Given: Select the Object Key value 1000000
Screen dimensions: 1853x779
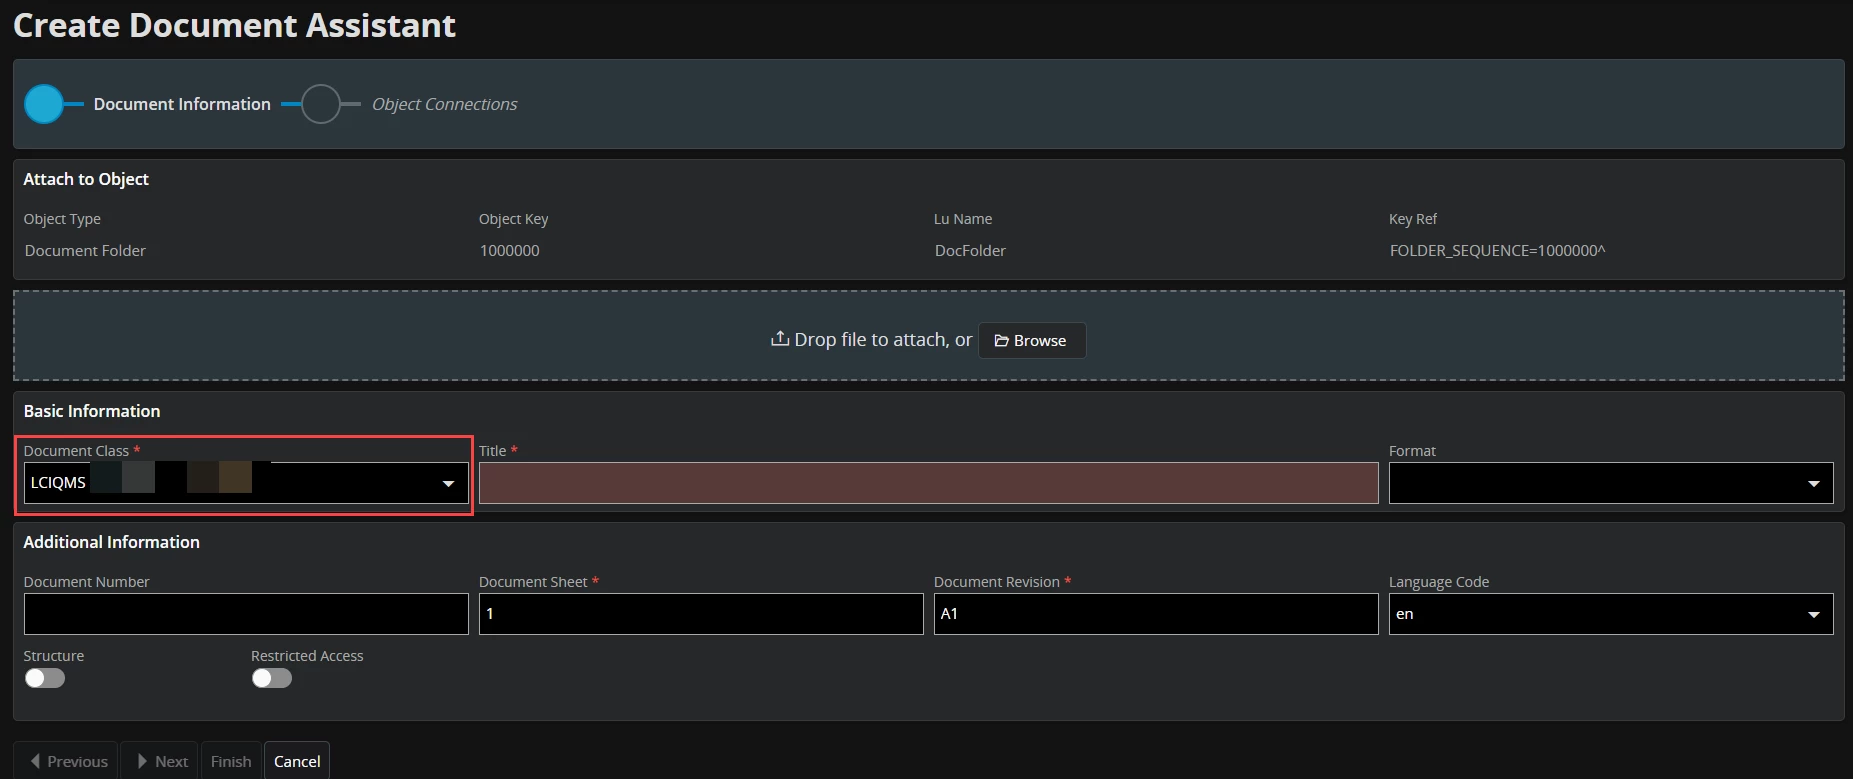Looking at the screenshot, I should point(509,251).
